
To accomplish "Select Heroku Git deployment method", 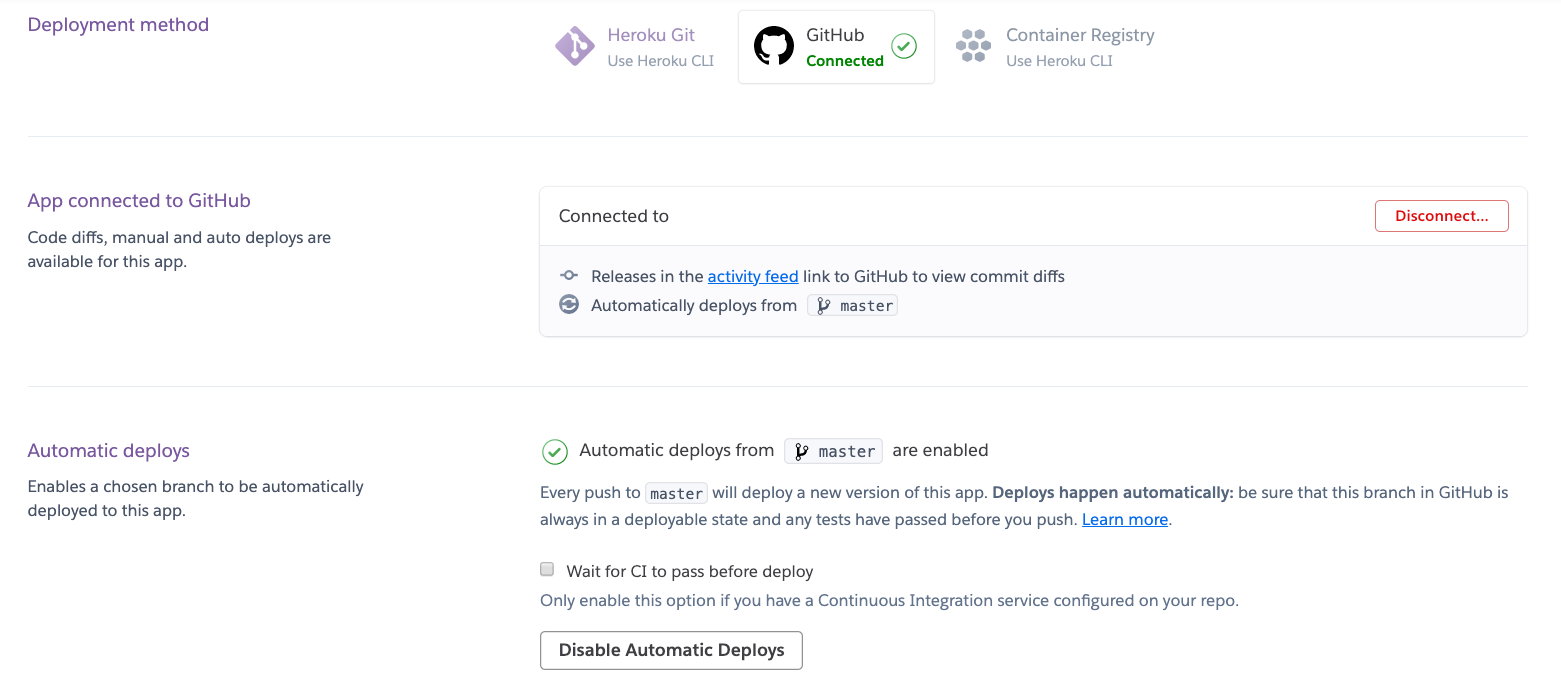I will tap(636, 47).
